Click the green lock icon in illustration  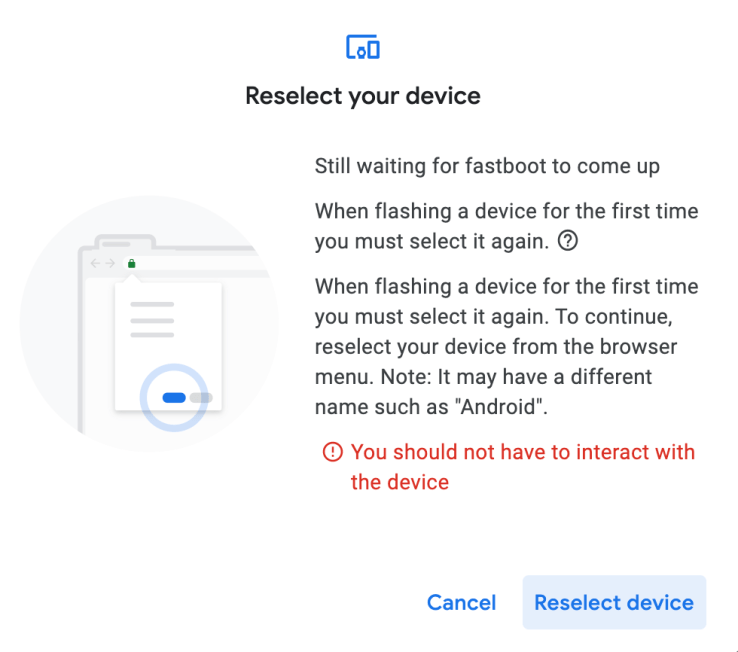click(131, 264)
